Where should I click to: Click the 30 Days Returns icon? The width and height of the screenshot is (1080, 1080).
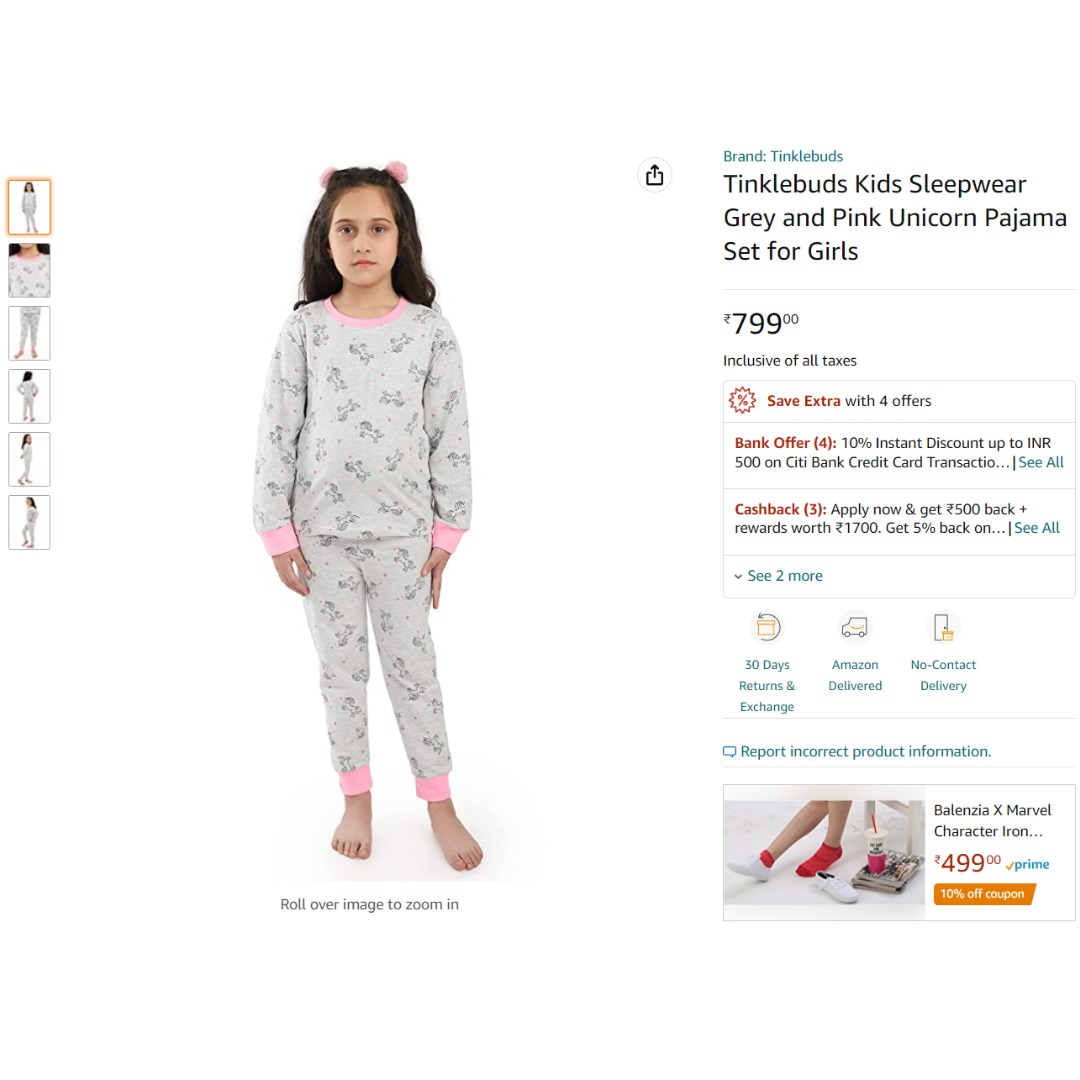[x=767, y=627]
